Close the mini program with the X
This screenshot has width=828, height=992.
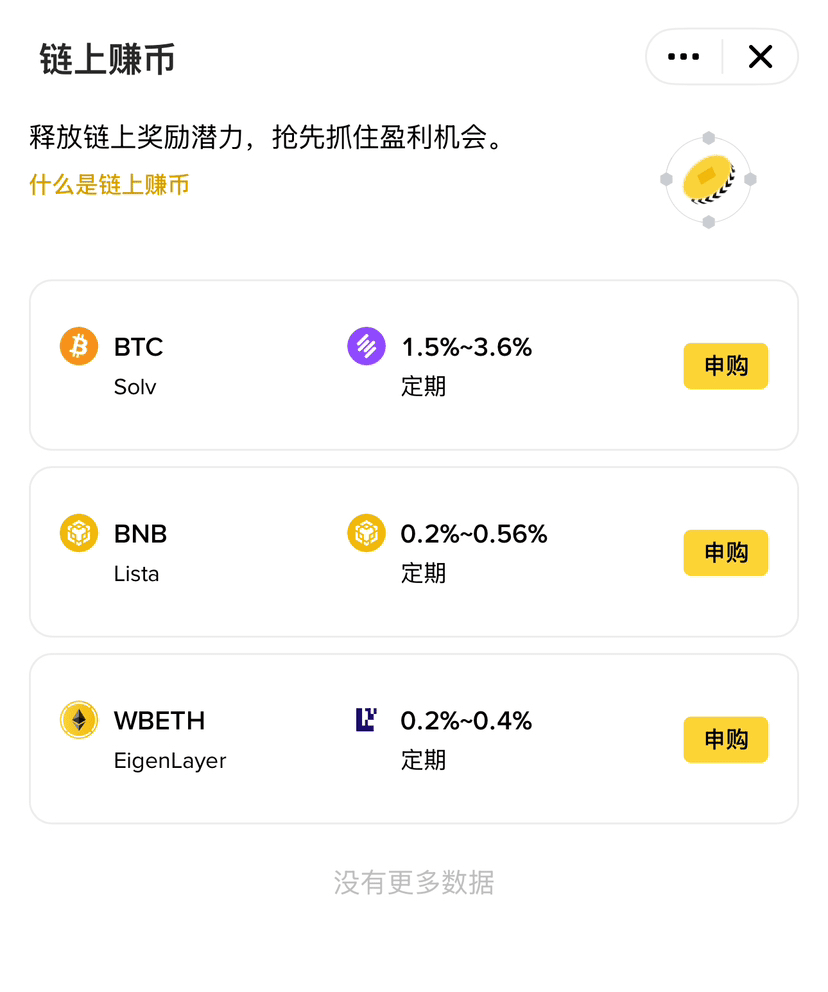tap(760, 57)
